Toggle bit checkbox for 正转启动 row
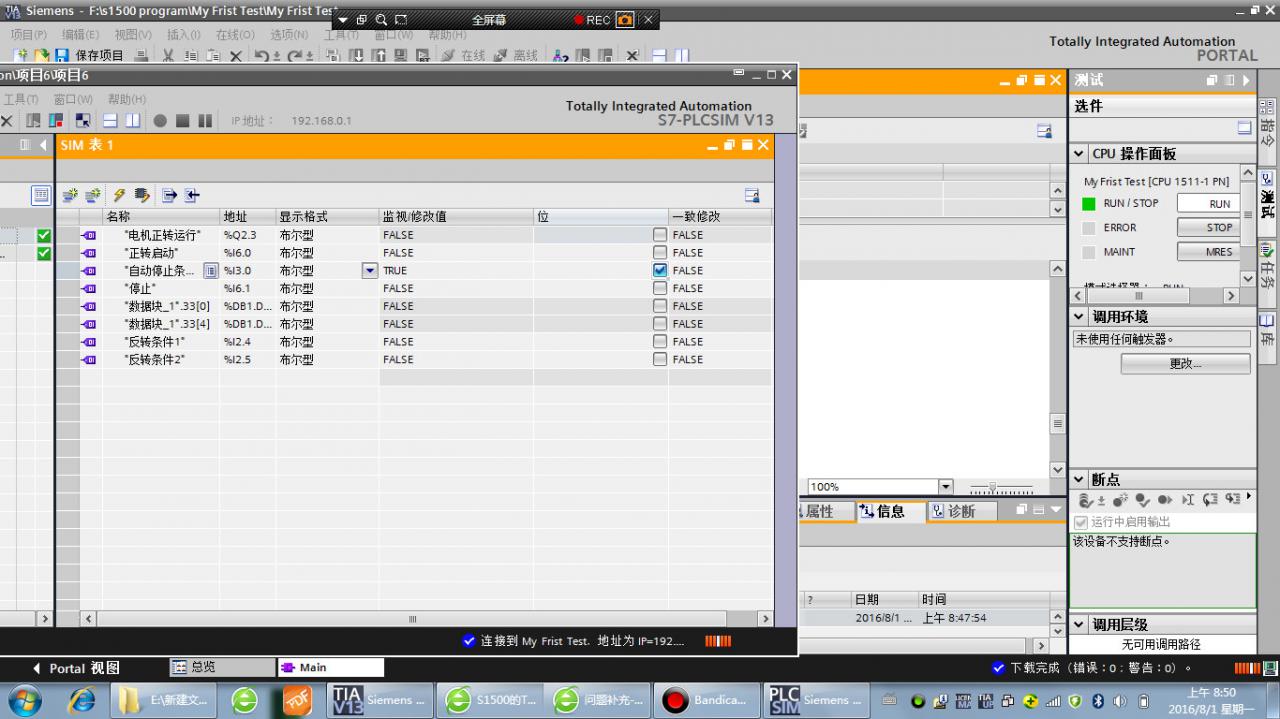The height and width of the screenshot is (719, 1280). click(x=660, y=253)
